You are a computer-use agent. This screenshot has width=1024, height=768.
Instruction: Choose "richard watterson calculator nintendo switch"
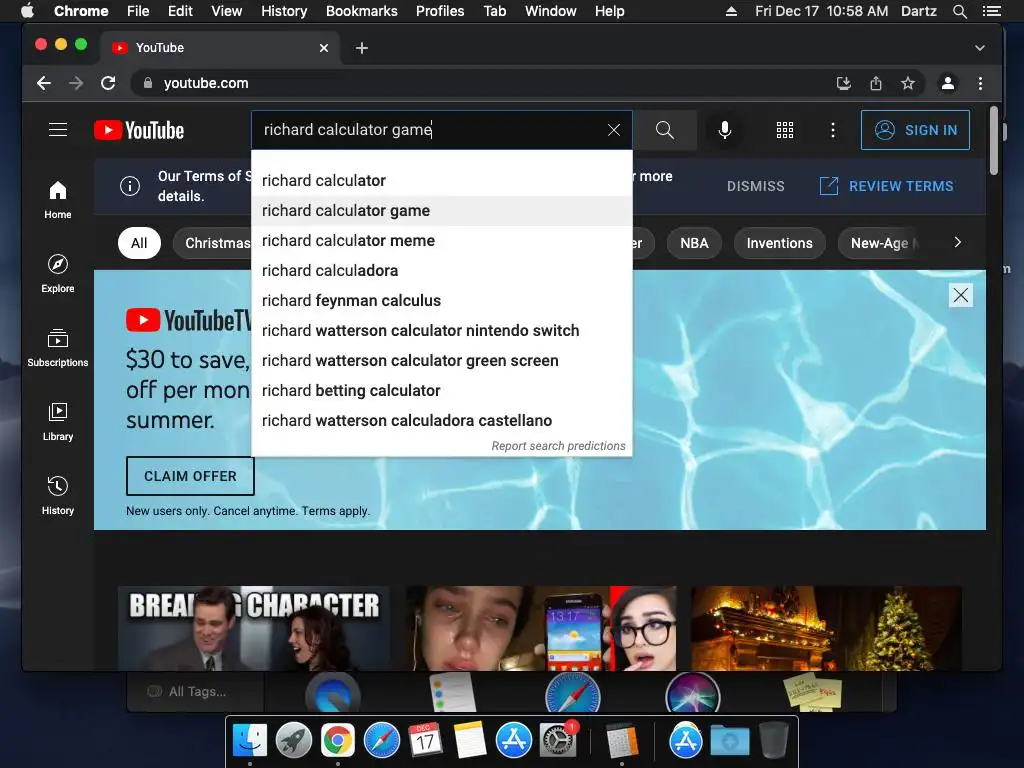tap(441, 330)
